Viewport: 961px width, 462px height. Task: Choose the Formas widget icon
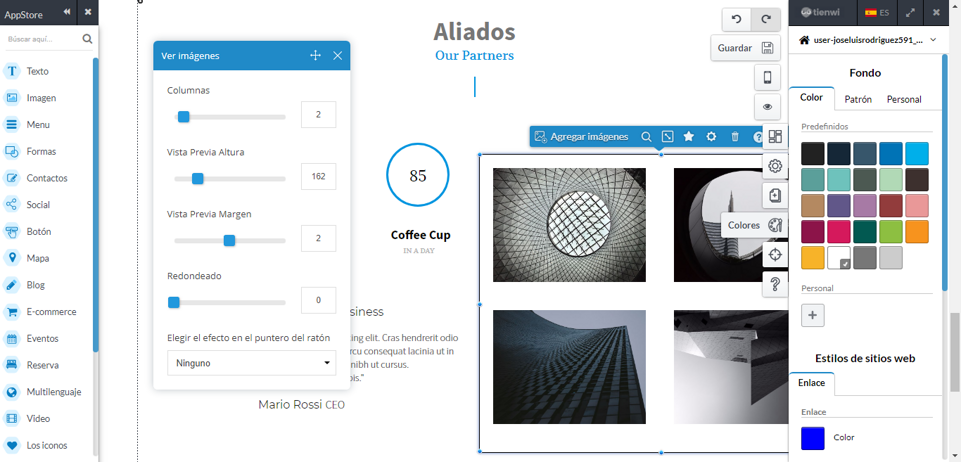[12, 151]
